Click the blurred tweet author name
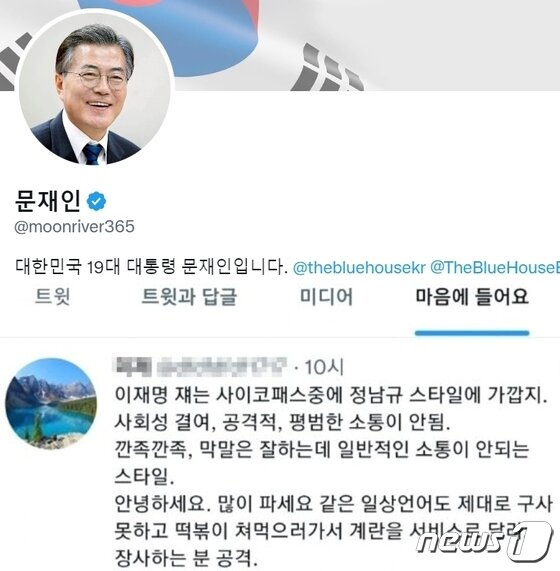 [x=132, y=366]
